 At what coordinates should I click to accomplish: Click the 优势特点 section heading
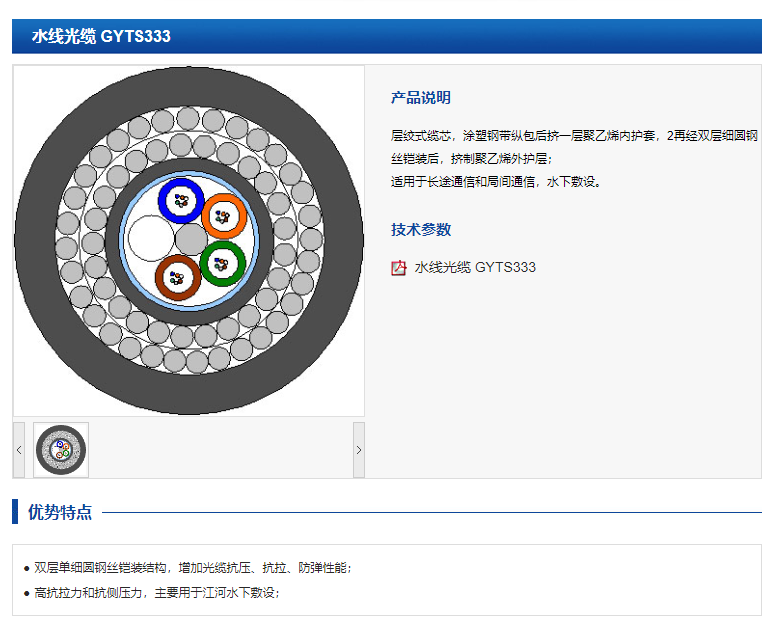point(60,512)
